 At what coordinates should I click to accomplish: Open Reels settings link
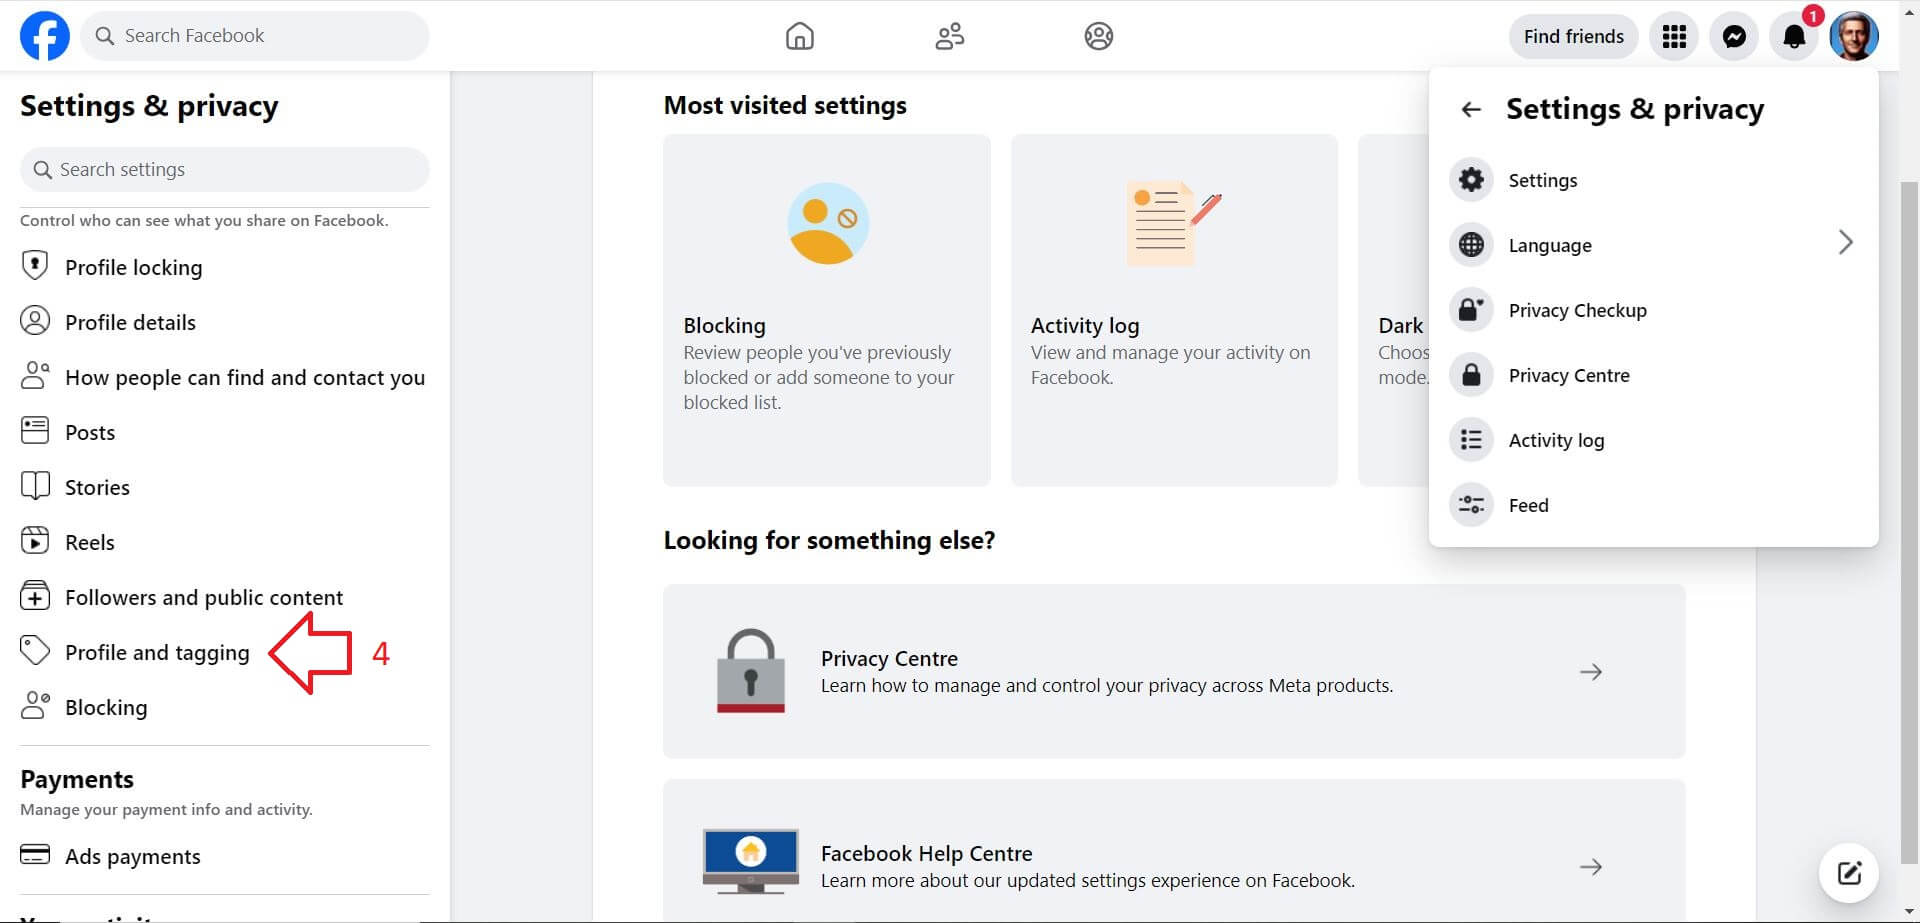(90, 542)
